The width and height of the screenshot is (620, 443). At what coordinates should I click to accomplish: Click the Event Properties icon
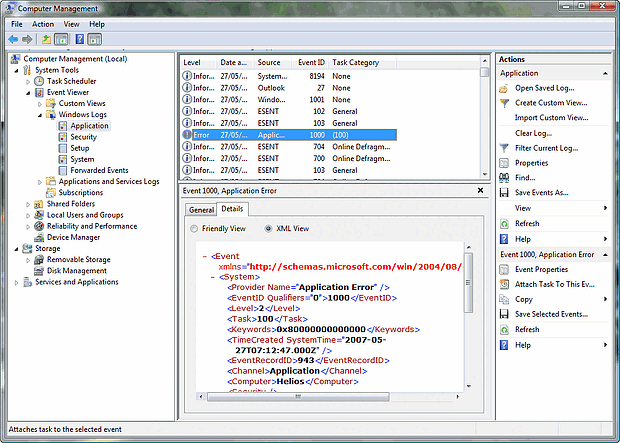[x=504, y=269]
